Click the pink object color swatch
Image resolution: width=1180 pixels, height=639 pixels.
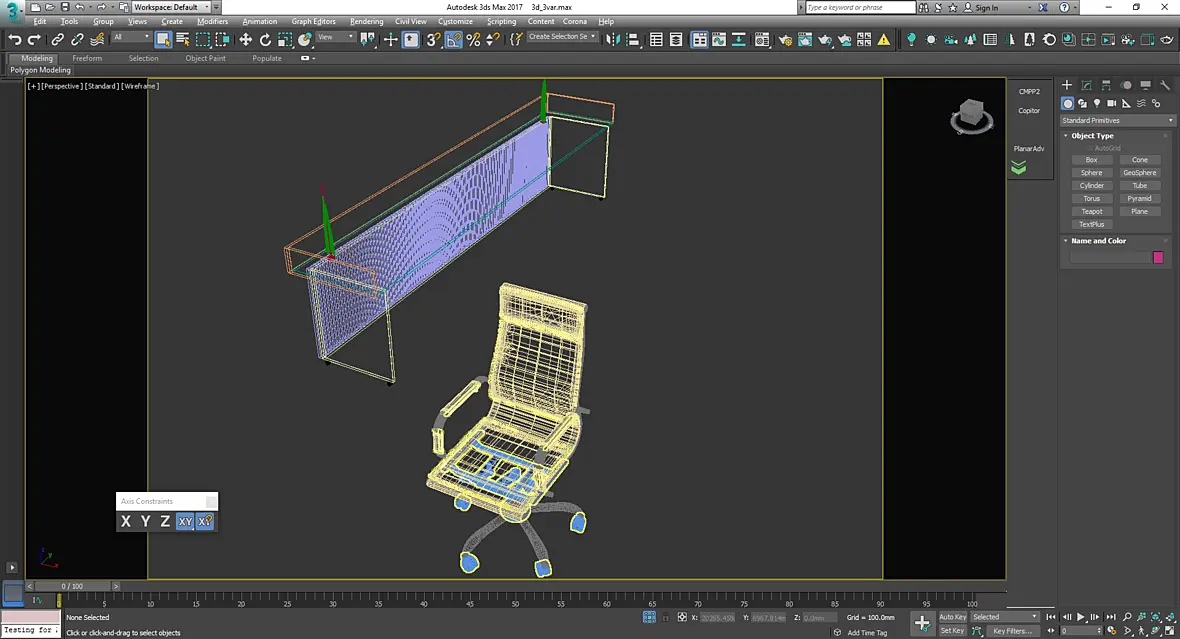(1158, 257)
